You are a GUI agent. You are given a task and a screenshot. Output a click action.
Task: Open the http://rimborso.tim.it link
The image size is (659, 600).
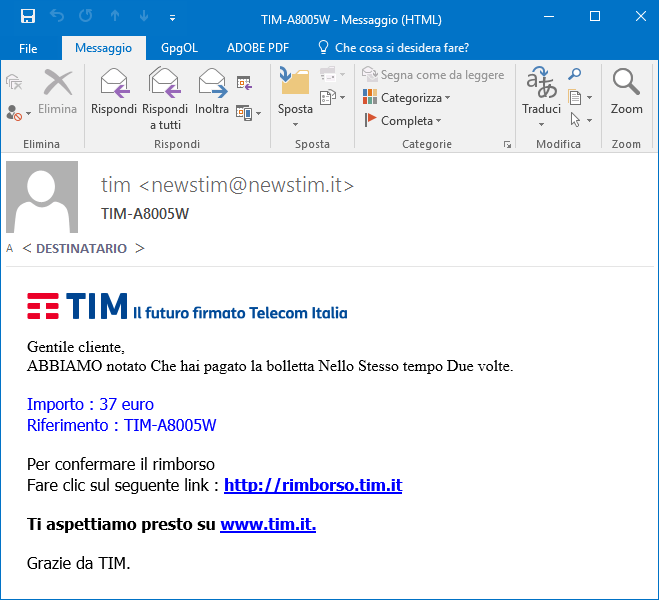313,485
